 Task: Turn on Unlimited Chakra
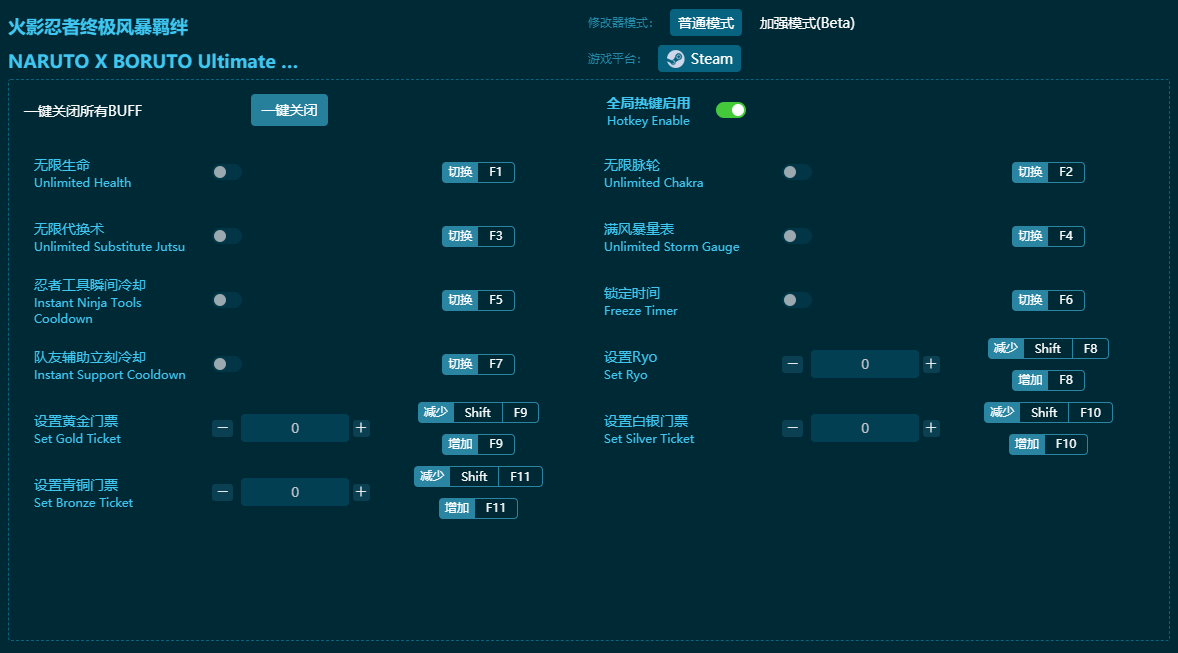(797, 172)
